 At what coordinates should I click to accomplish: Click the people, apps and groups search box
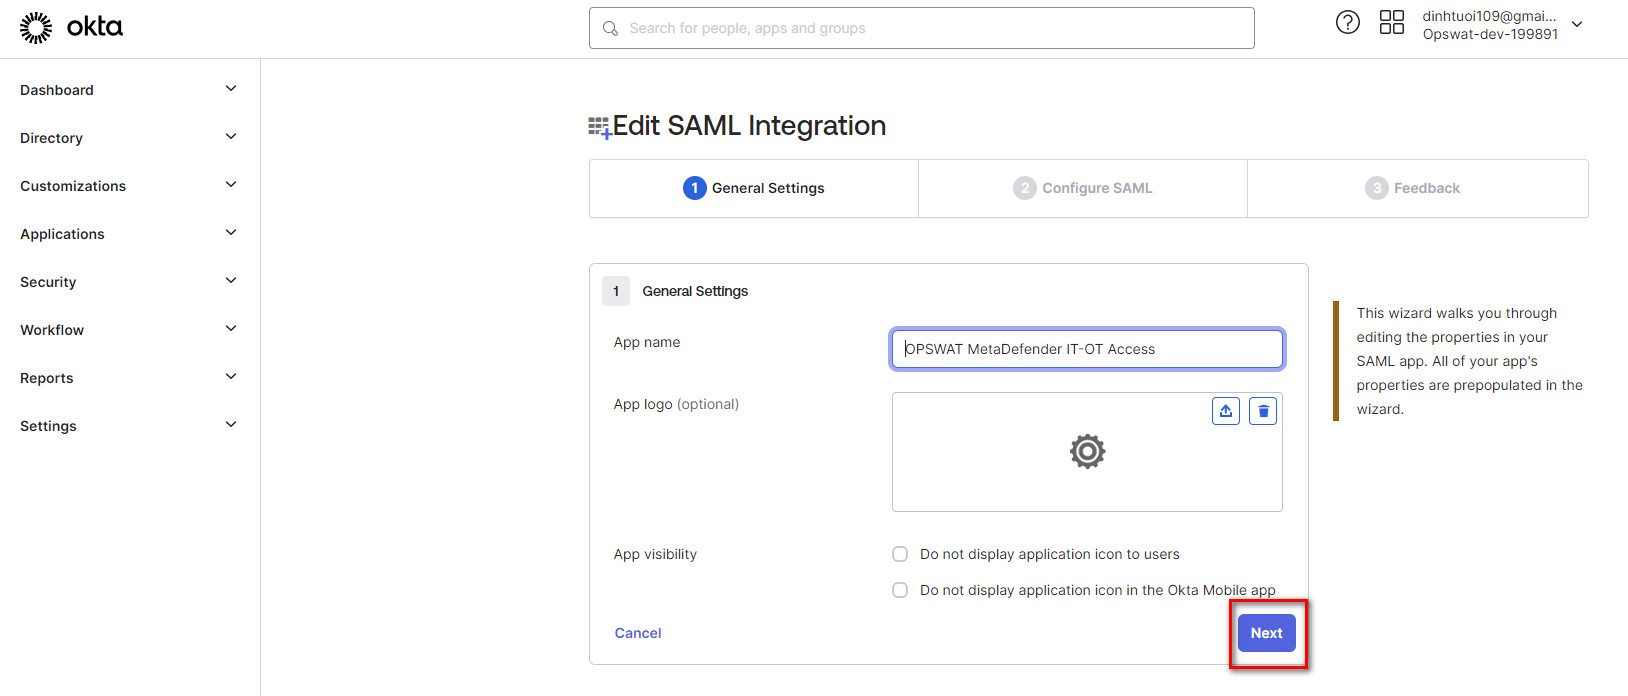(930, 28)
